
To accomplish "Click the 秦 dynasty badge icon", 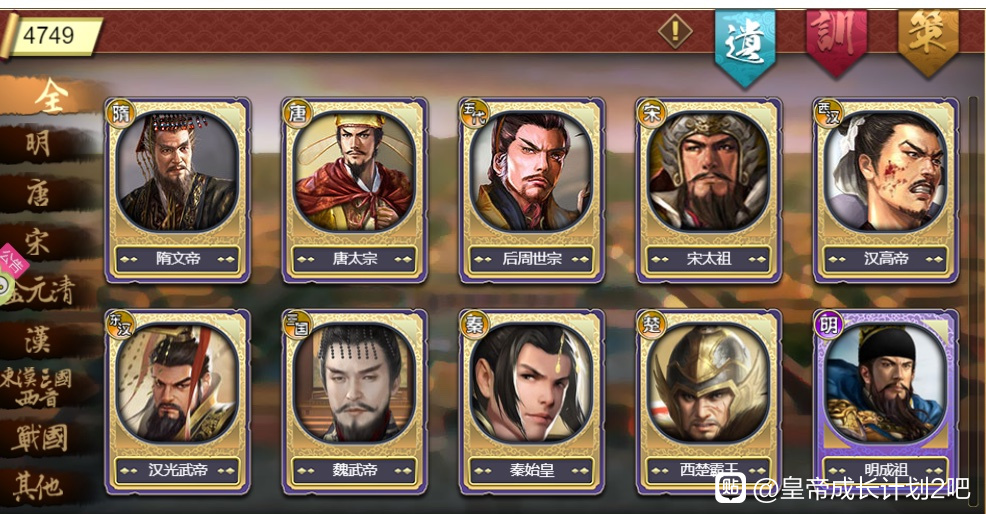I will click(474, 325).
